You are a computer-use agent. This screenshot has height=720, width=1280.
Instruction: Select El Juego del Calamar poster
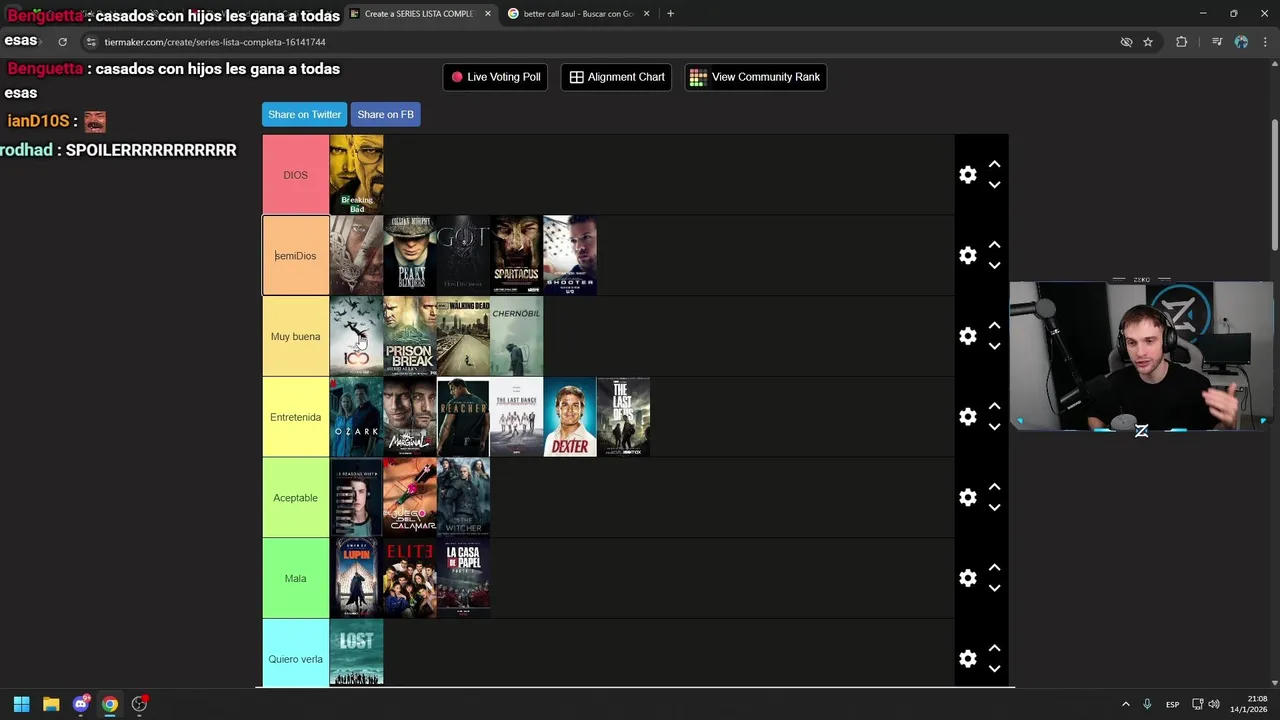[x=410, y=498]
